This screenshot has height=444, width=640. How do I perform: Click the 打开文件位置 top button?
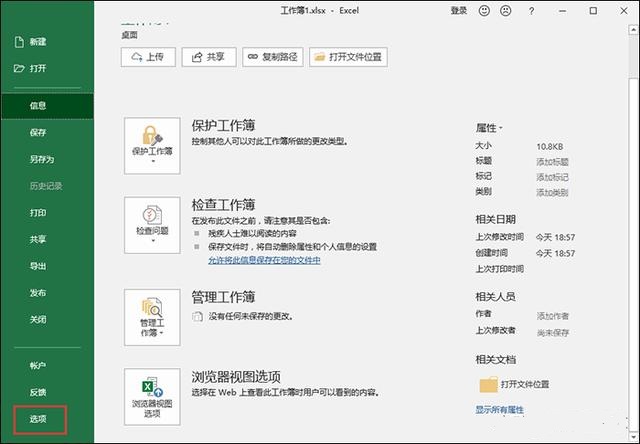(x=348, y=57)
